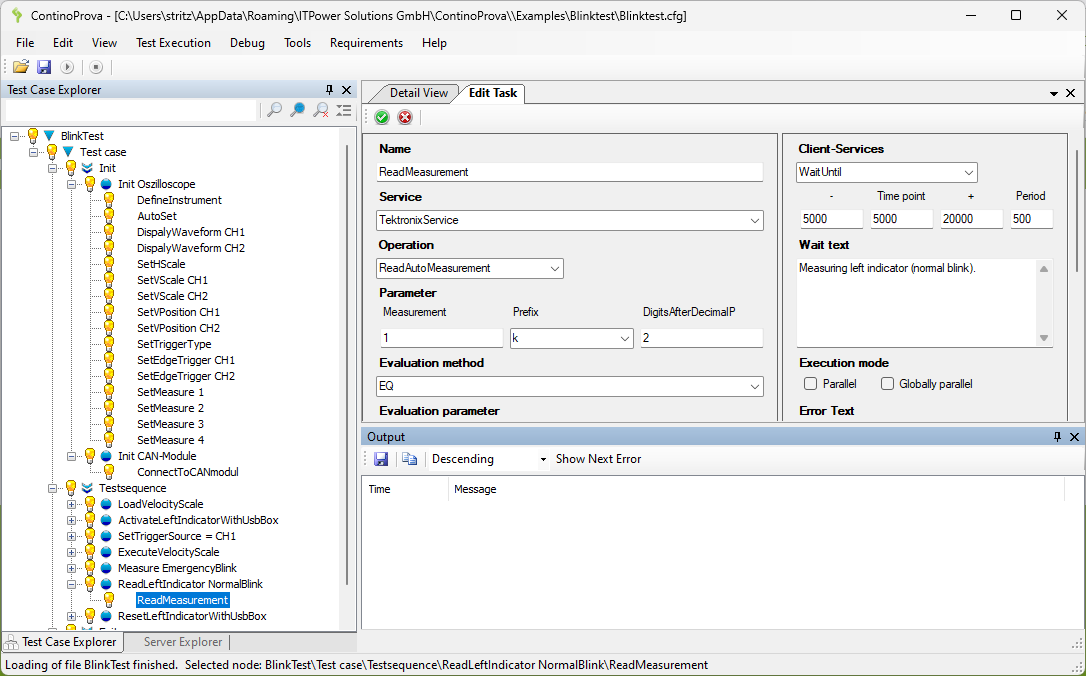Start test execution with the play icon
Image resolution: width=1086 pixels, height=676 pixels.
click(67, 67)
